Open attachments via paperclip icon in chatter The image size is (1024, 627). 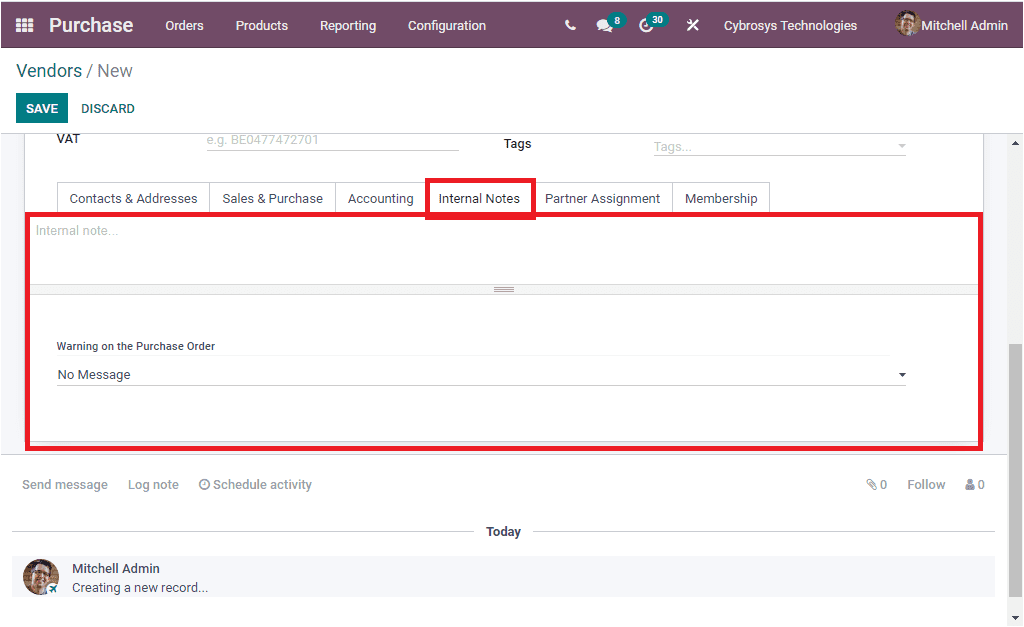pos(869,484)
